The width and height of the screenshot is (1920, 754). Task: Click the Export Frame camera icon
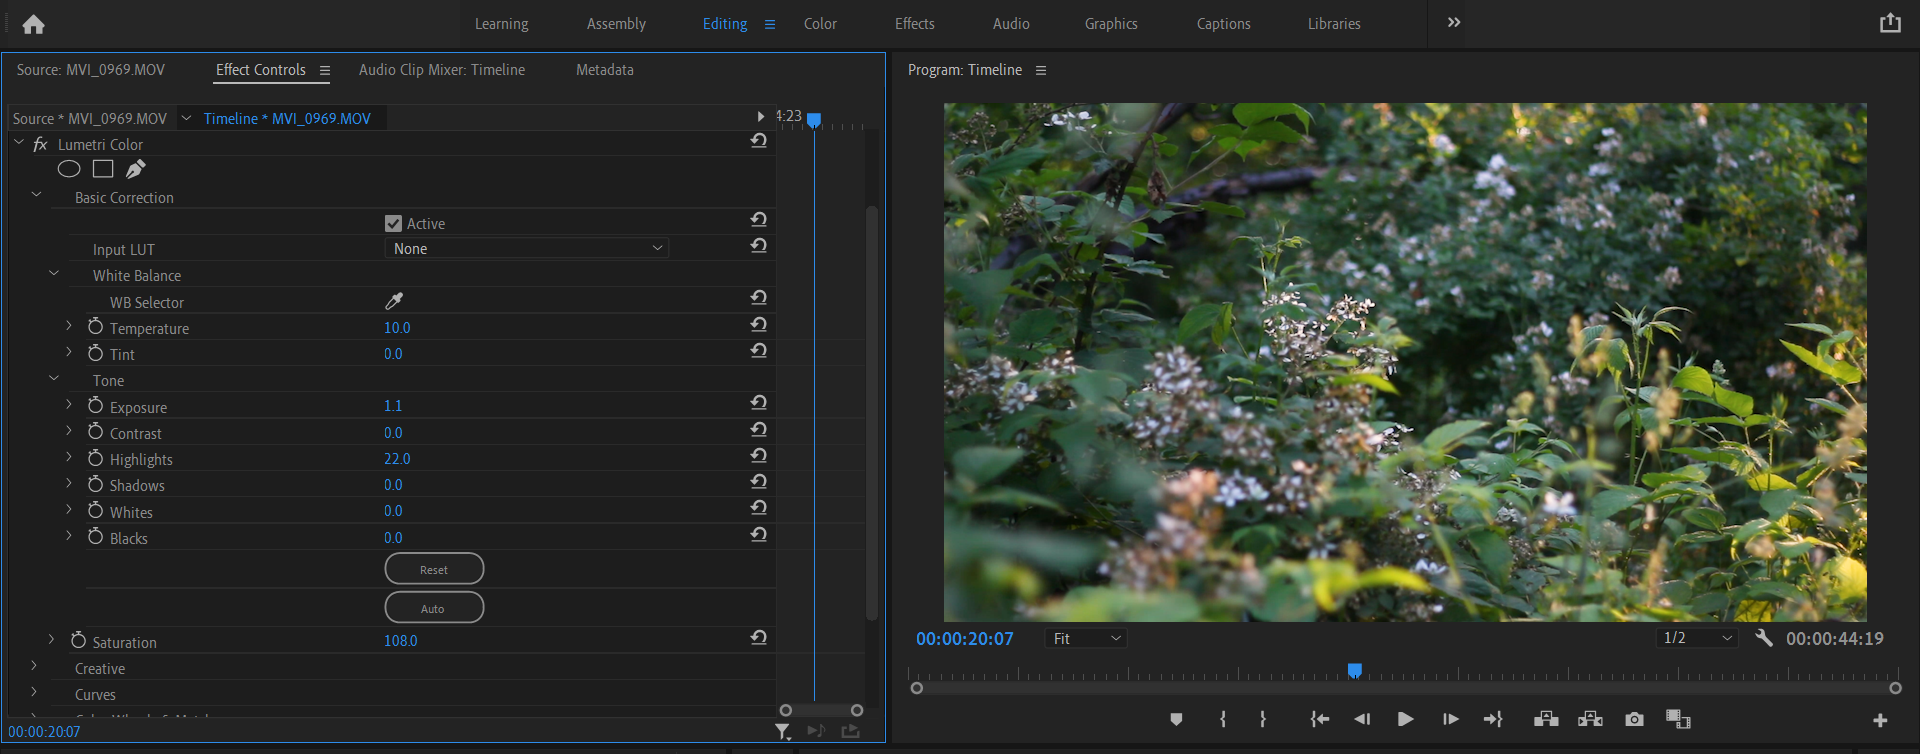(1634, 719)
